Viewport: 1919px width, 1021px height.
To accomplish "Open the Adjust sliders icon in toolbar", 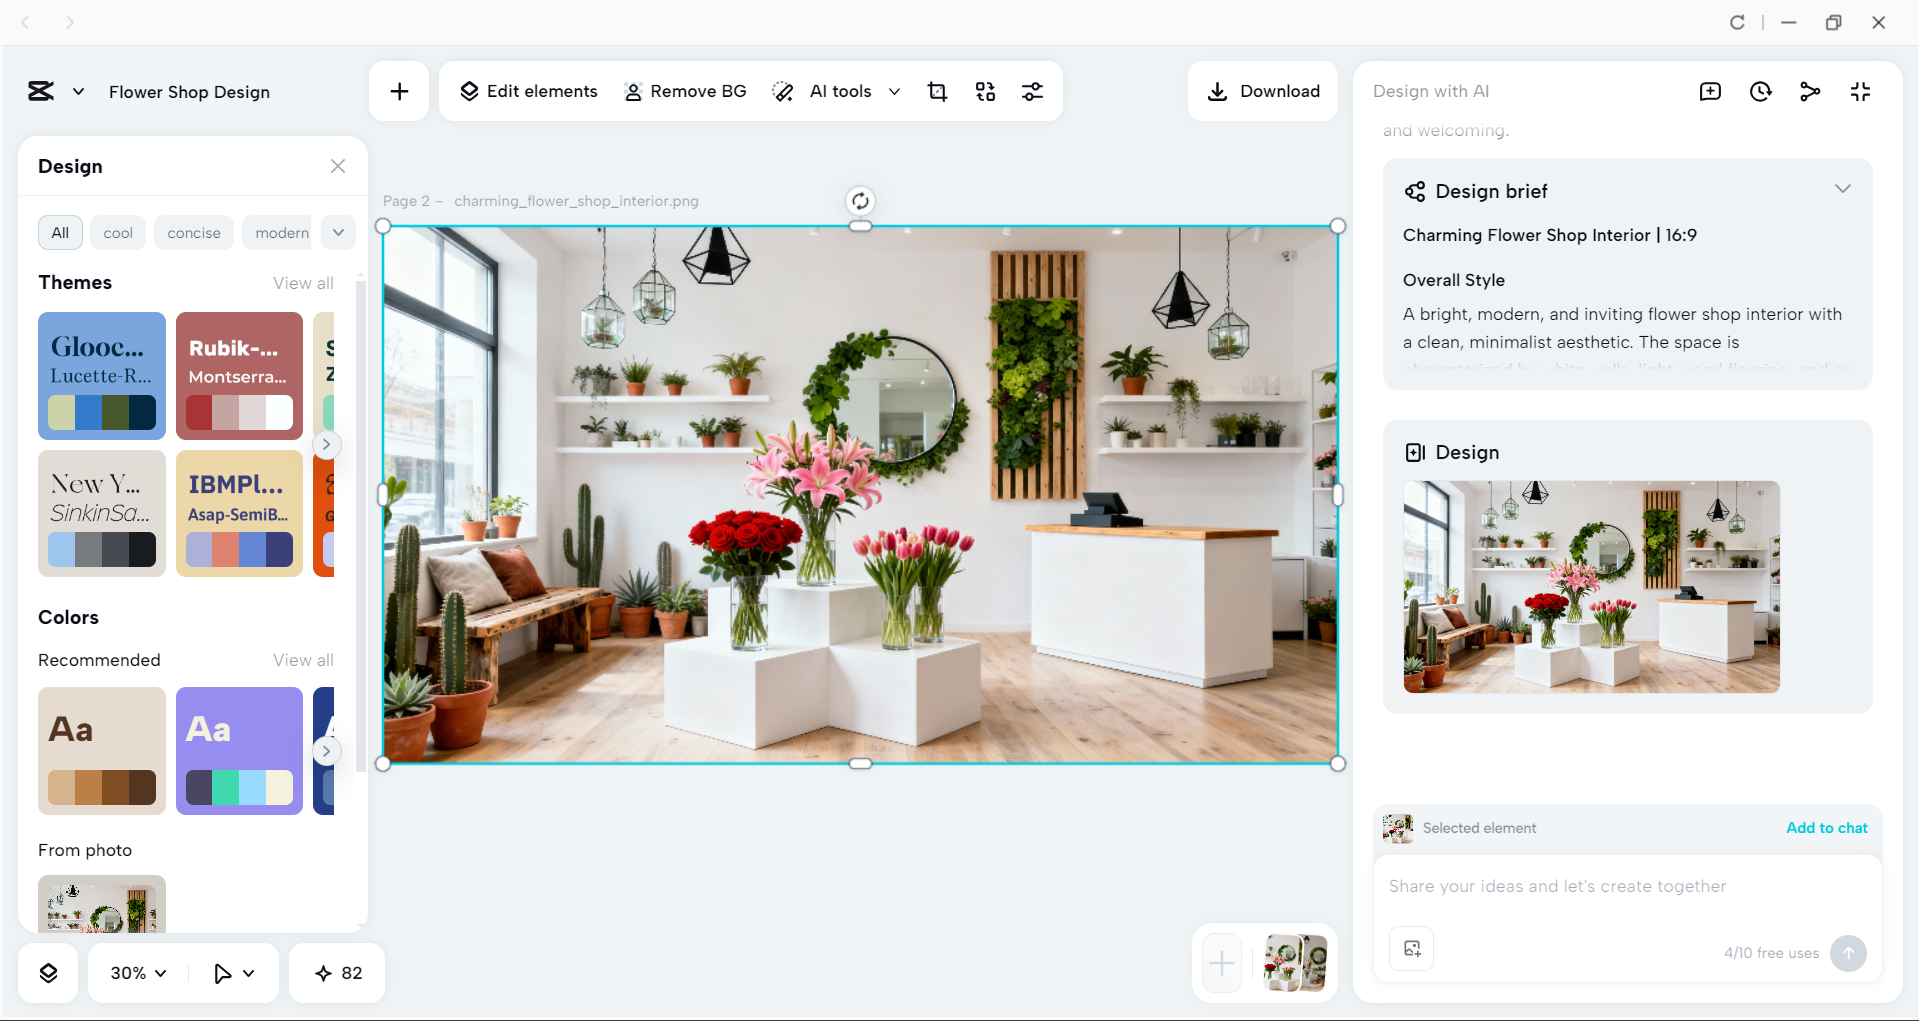I will point(1033,91).
